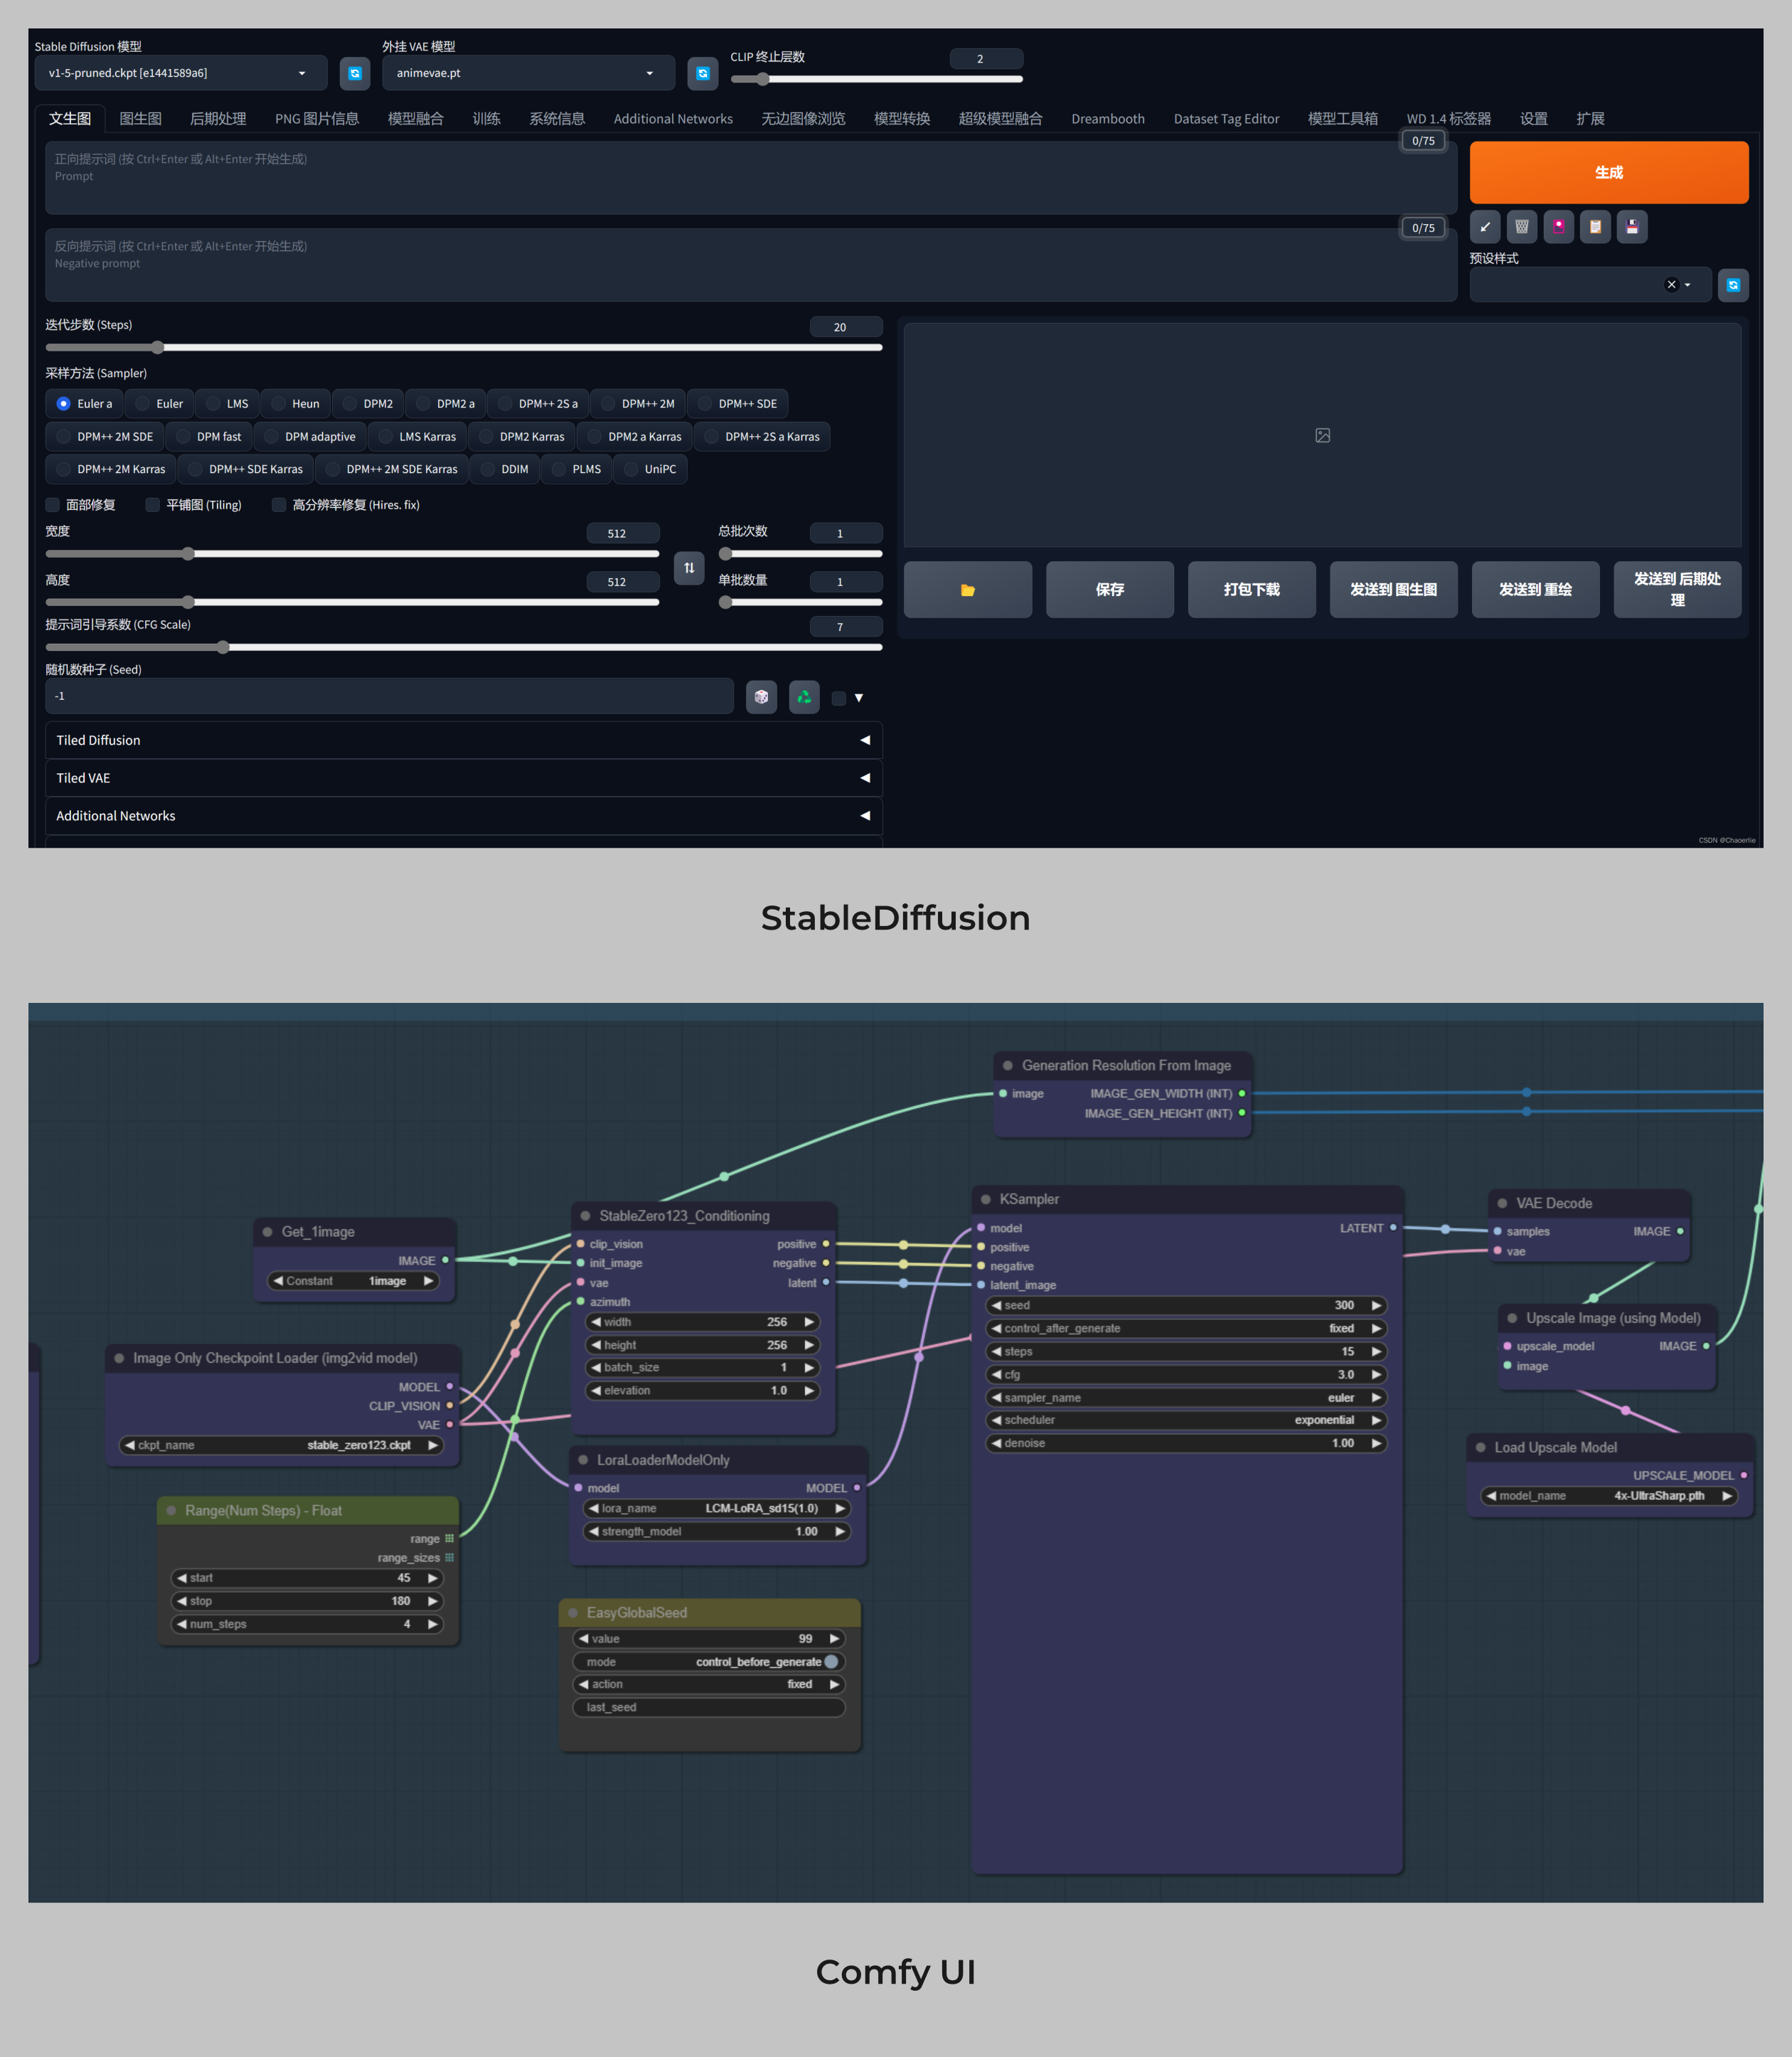Viewport: 1792px width, 2057px height.
Task: Open the Stable Diffusion model dropdown
Action: click(x=181, y=72)
